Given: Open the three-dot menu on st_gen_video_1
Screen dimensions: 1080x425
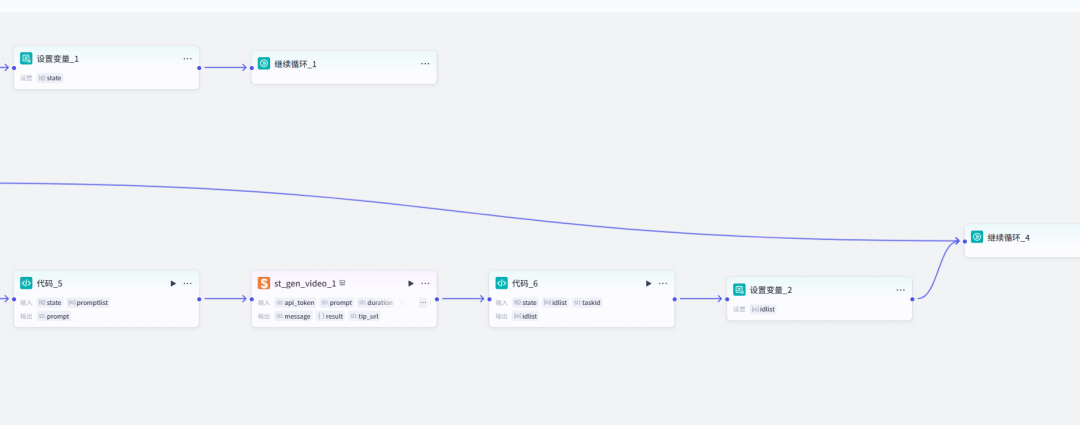Looking at the screenshot, I should pyautogui.click(x=425, y=283).
